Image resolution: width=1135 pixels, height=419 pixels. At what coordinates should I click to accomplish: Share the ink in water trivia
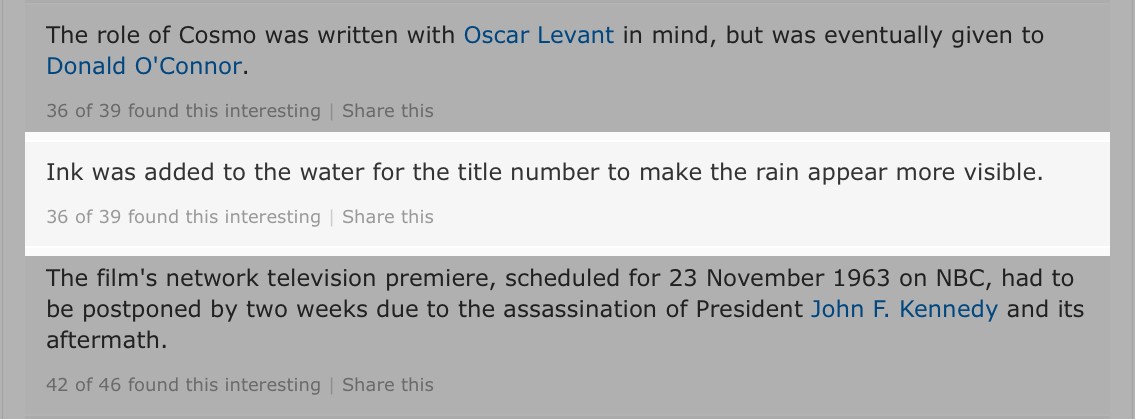(x=387, y=216)
